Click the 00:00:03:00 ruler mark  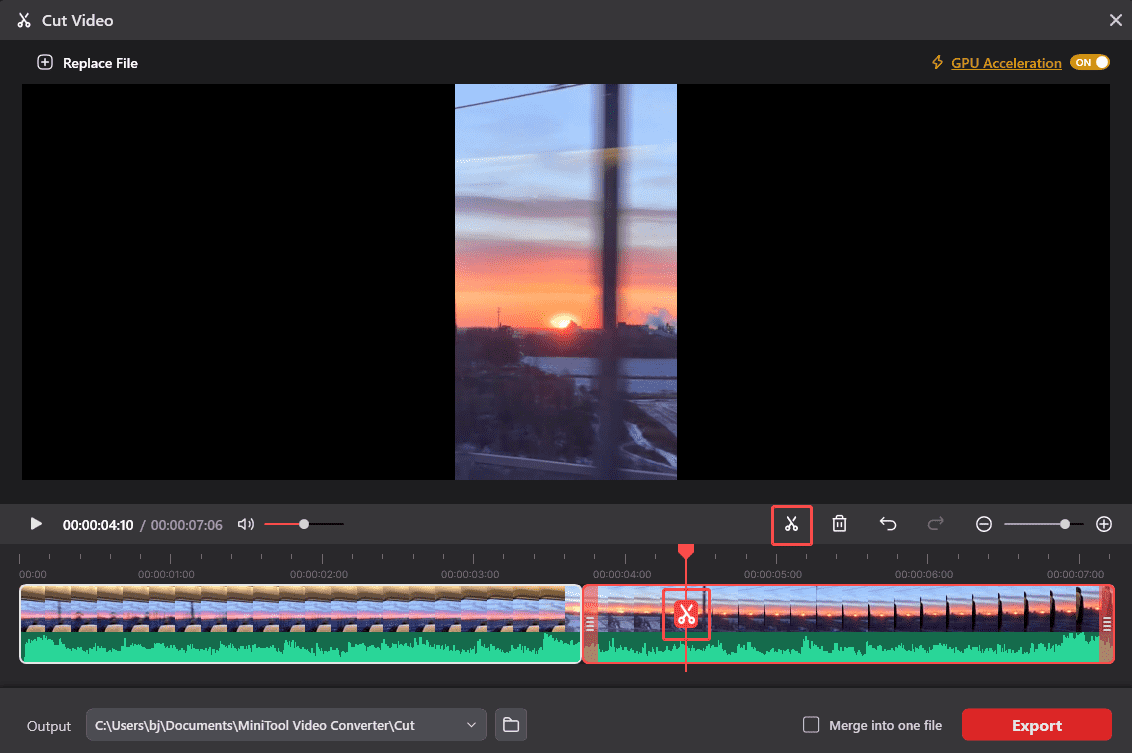tap(470, 575)
